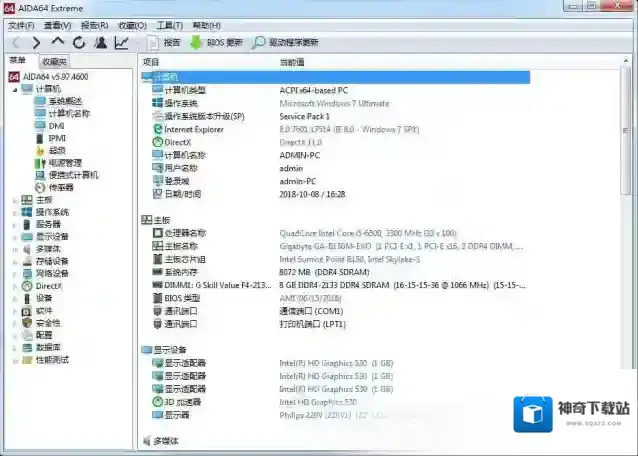Click the Forward navigation arrow in toolbar
Image resolution: width=638 pixels, height=456 pixels.
pos(36,43)
